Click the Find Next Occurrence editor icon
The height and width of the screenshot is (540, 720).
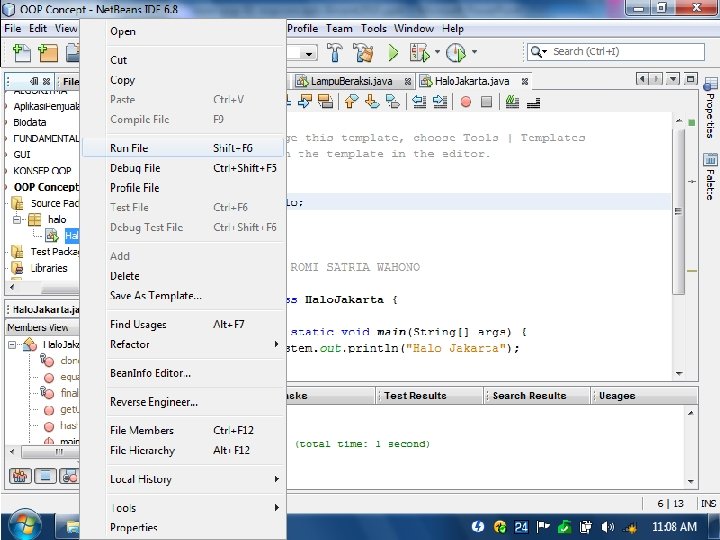pos(304,101)
